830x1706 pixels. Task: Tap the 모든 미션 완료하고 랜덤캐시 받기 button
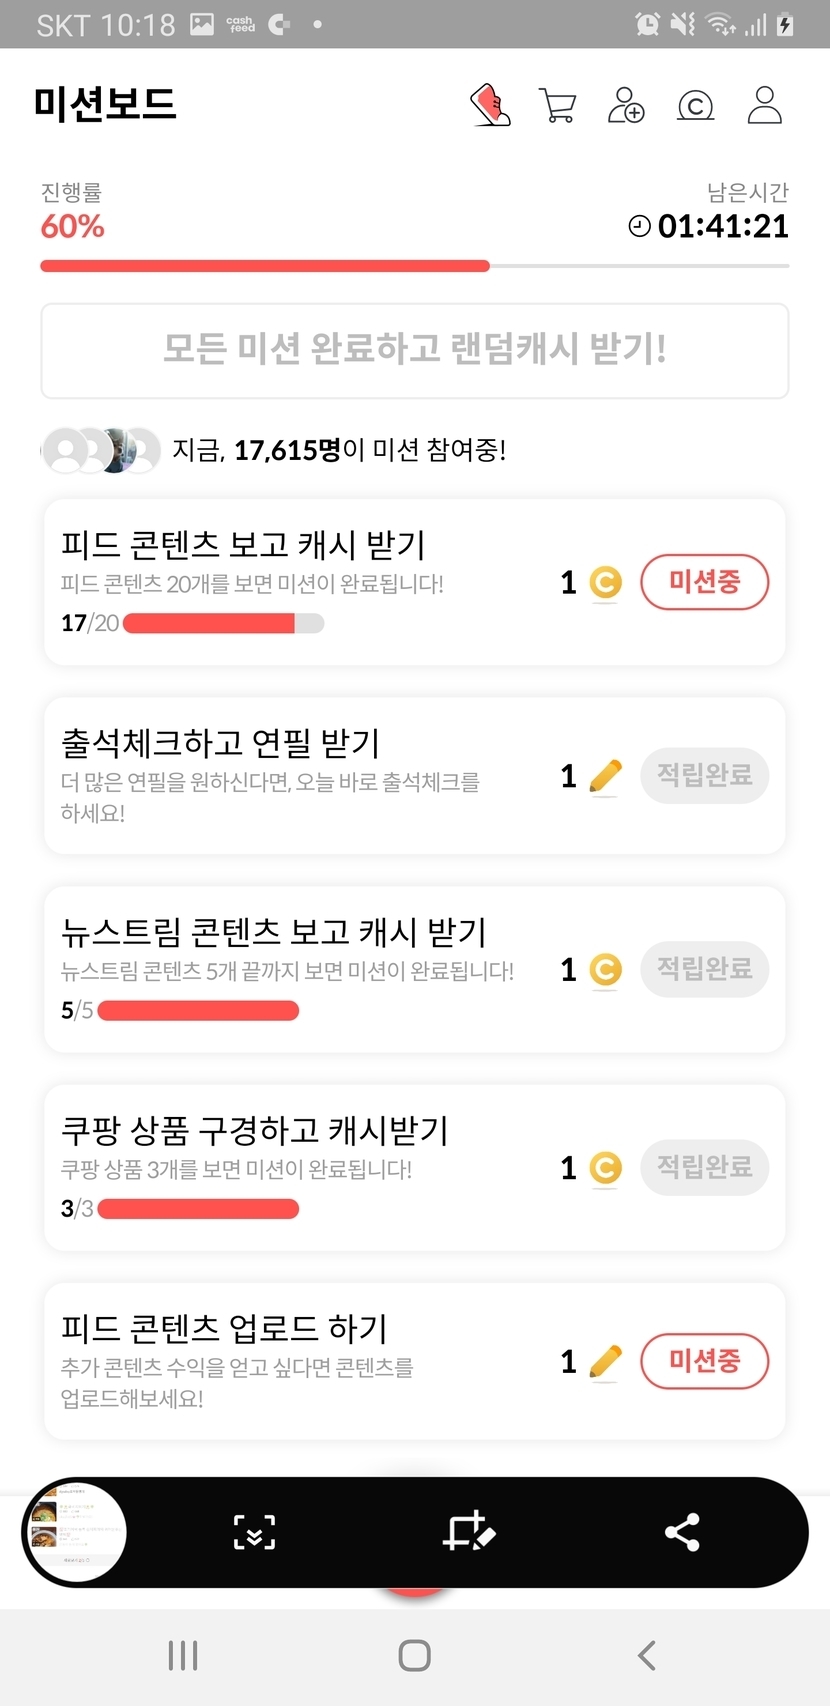pyautogui.click(x=415, y=350)
